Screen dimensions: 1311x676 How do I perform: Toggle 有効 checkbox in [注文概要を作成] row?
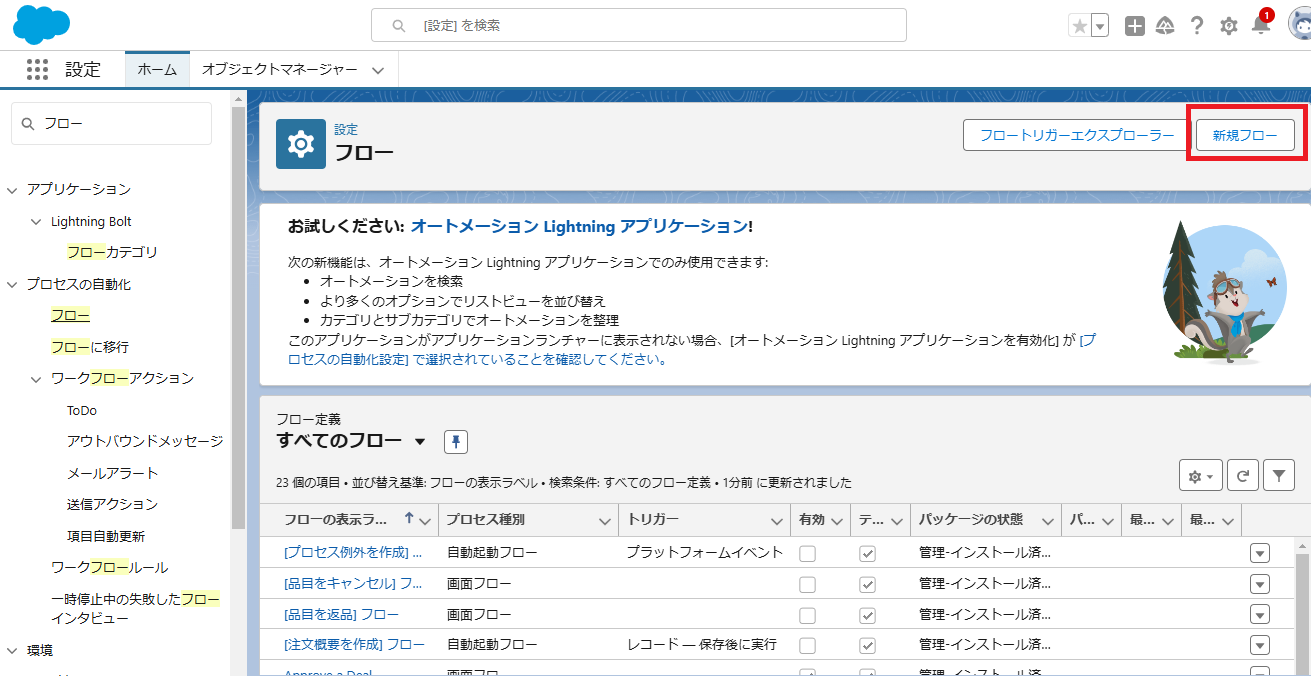coord(807,645)
